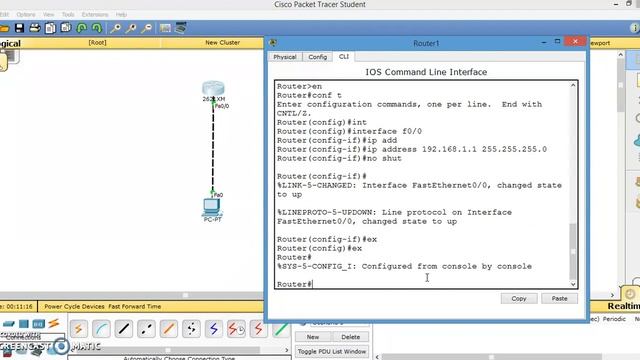Open the Tools menu
The height and width of the screenshot is (360, 640).
(68, 14)
